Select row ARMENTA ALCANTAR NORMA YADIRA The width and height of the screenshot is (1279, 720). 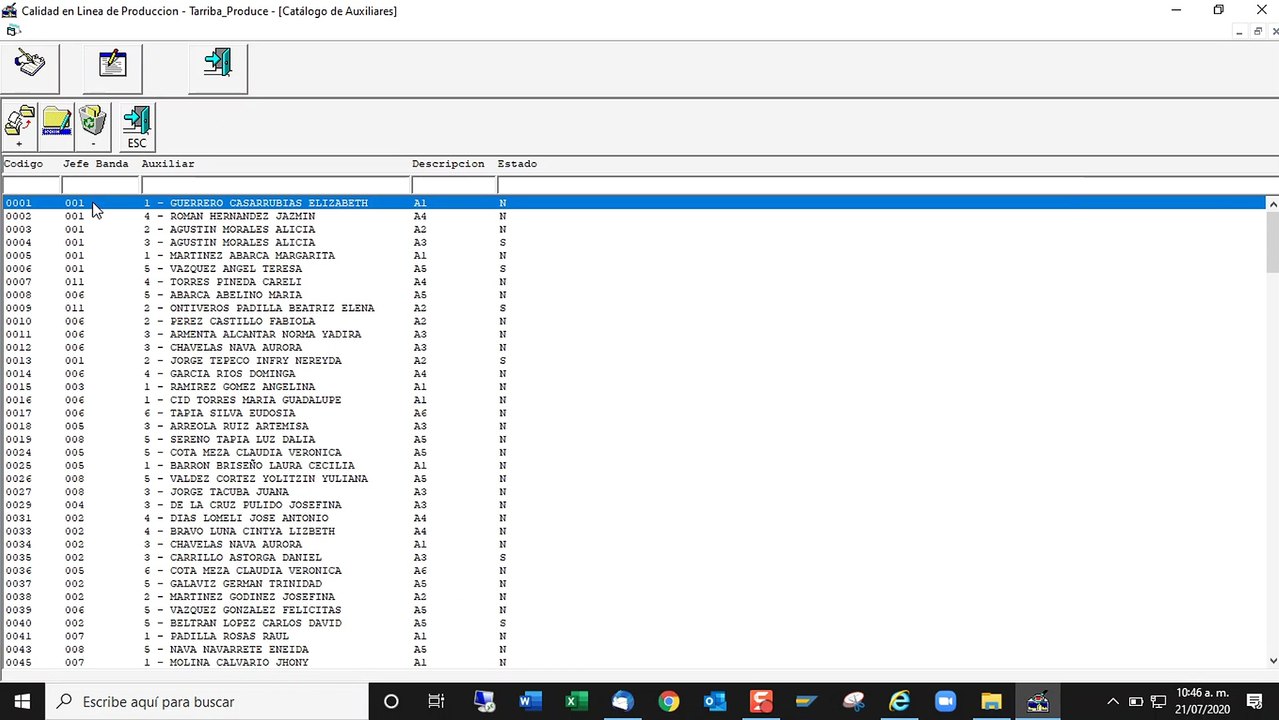[634, 334]
